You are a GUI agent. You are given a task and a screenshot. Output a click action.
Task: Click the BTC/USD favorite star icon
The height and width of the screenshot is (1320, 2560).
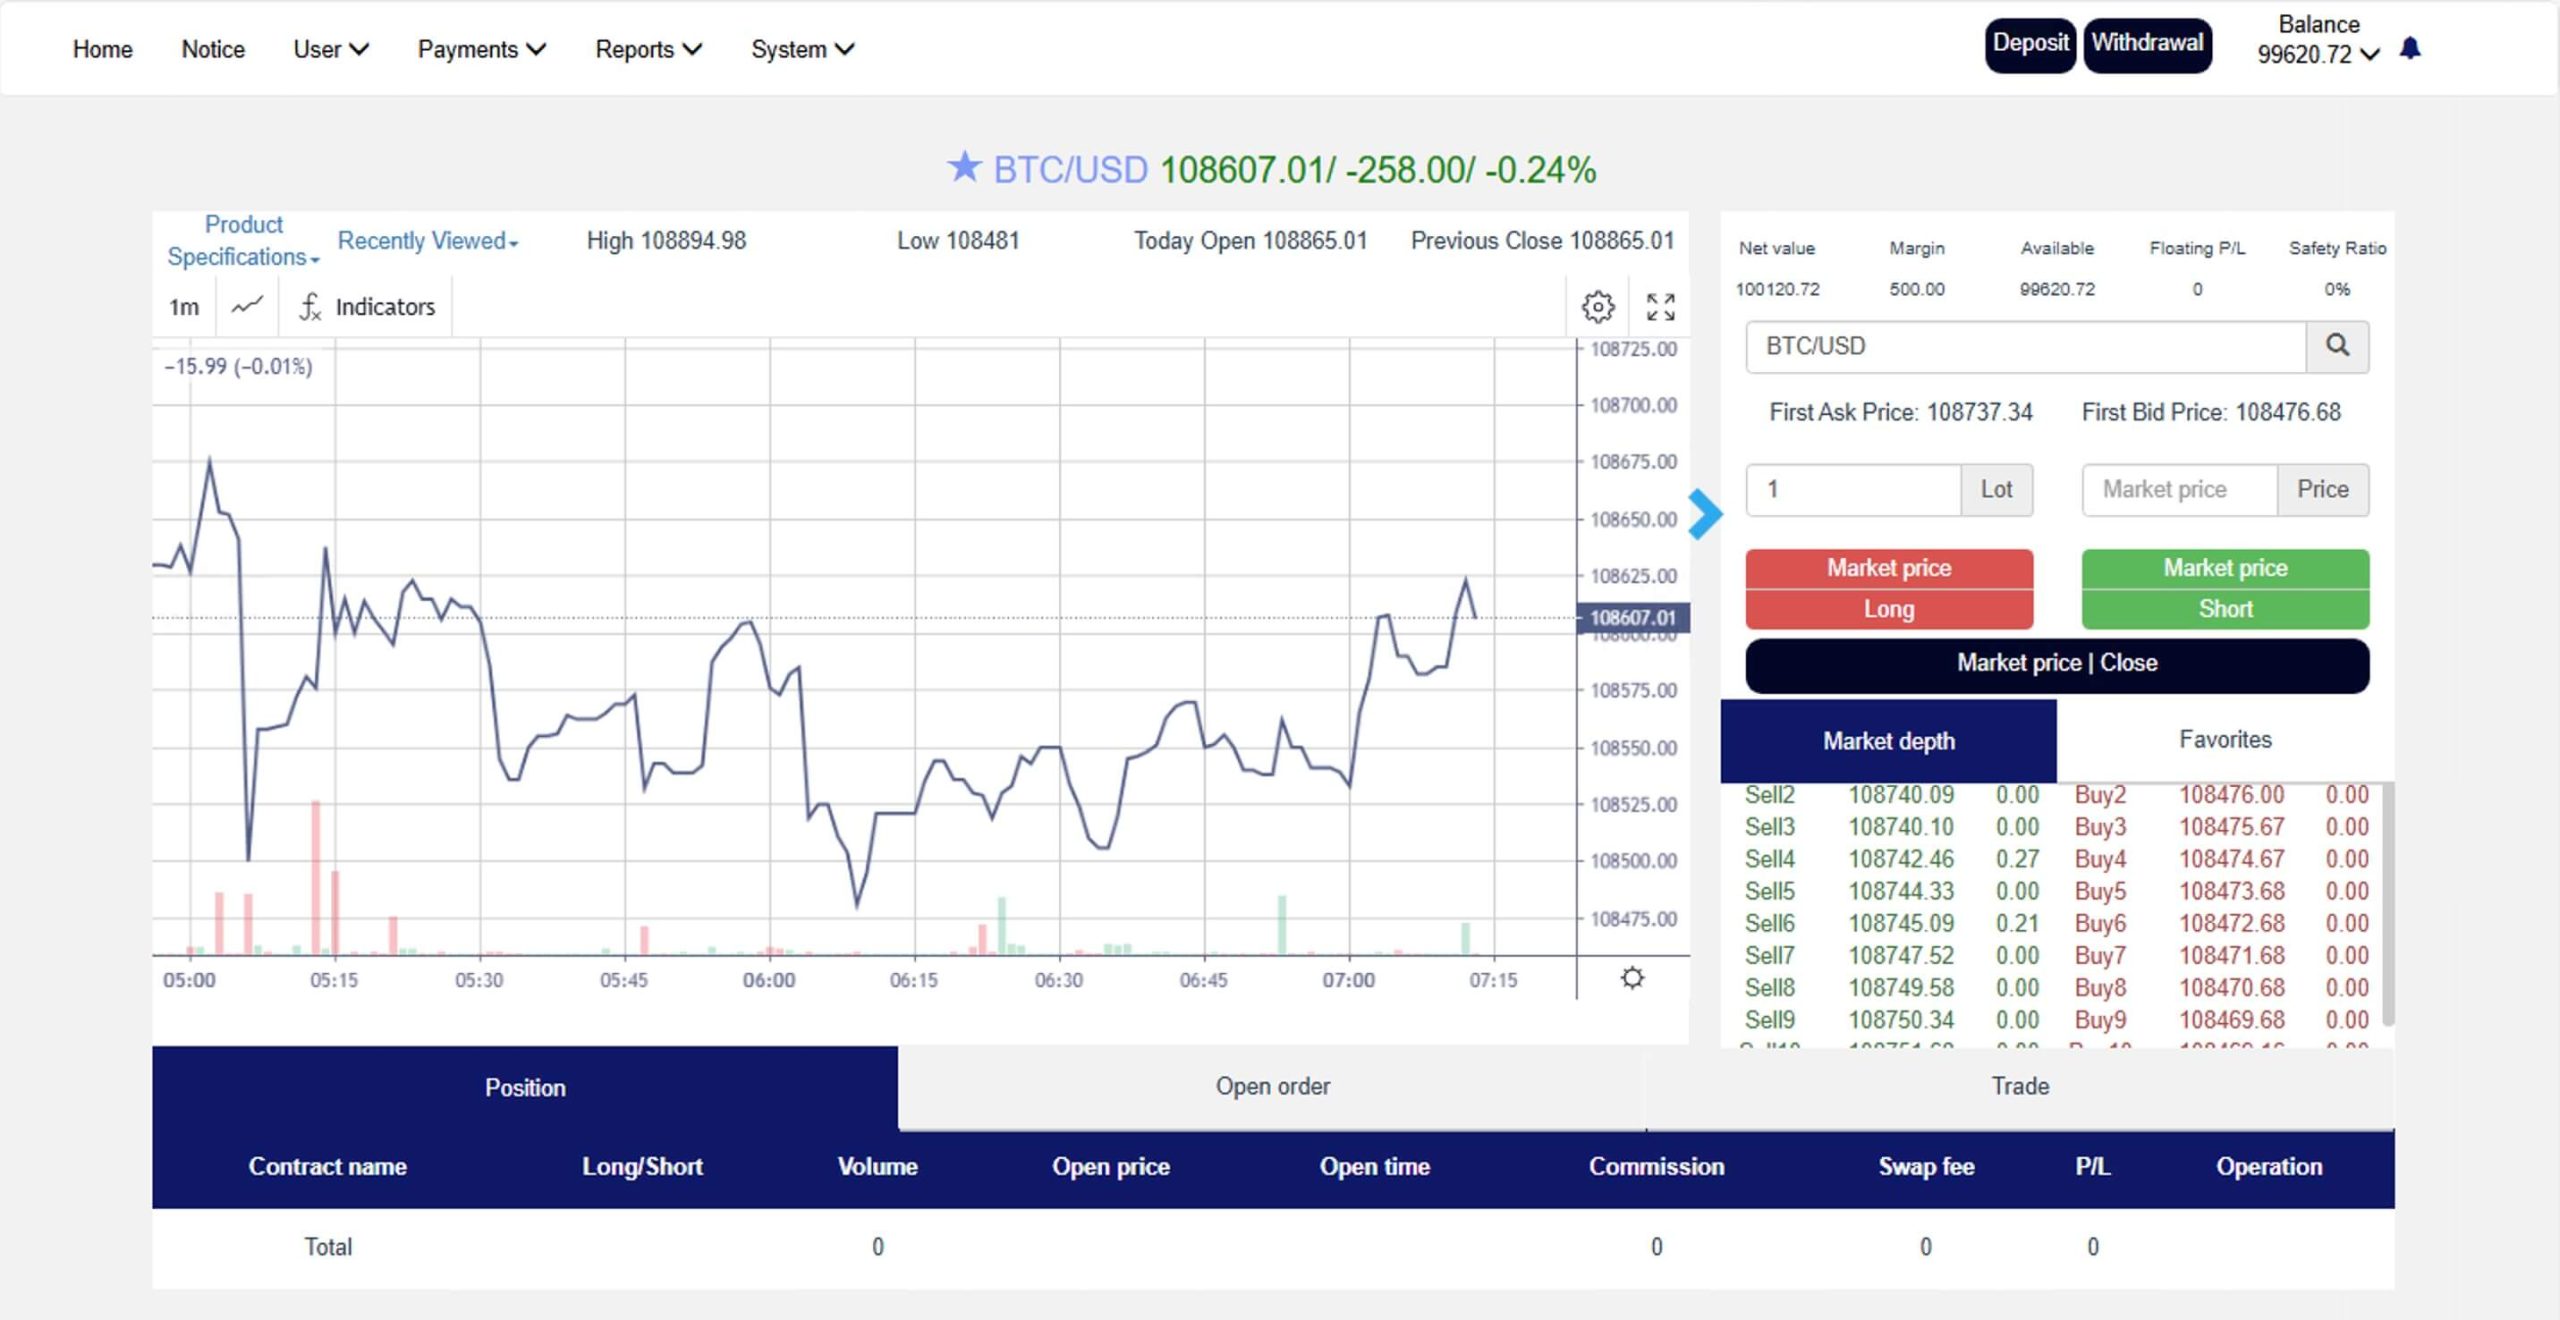point(964,167)
